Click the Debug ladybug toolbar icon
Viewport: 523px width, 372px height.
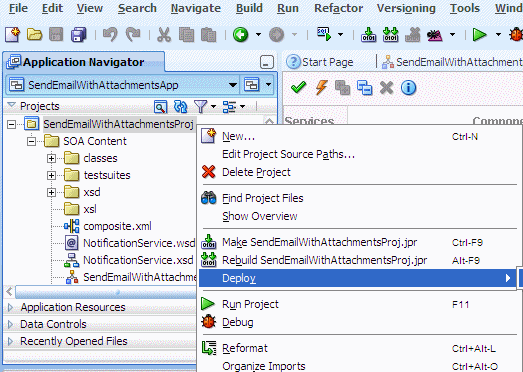(x=516, y=34)
